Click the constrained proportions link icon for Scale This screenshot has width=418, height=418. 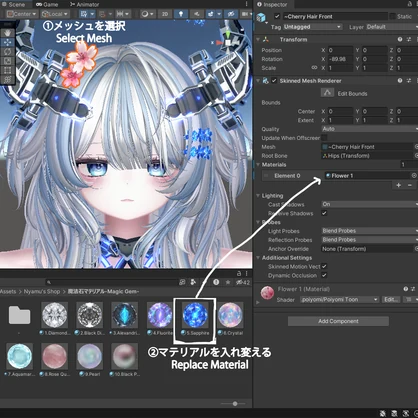[314, 68]
